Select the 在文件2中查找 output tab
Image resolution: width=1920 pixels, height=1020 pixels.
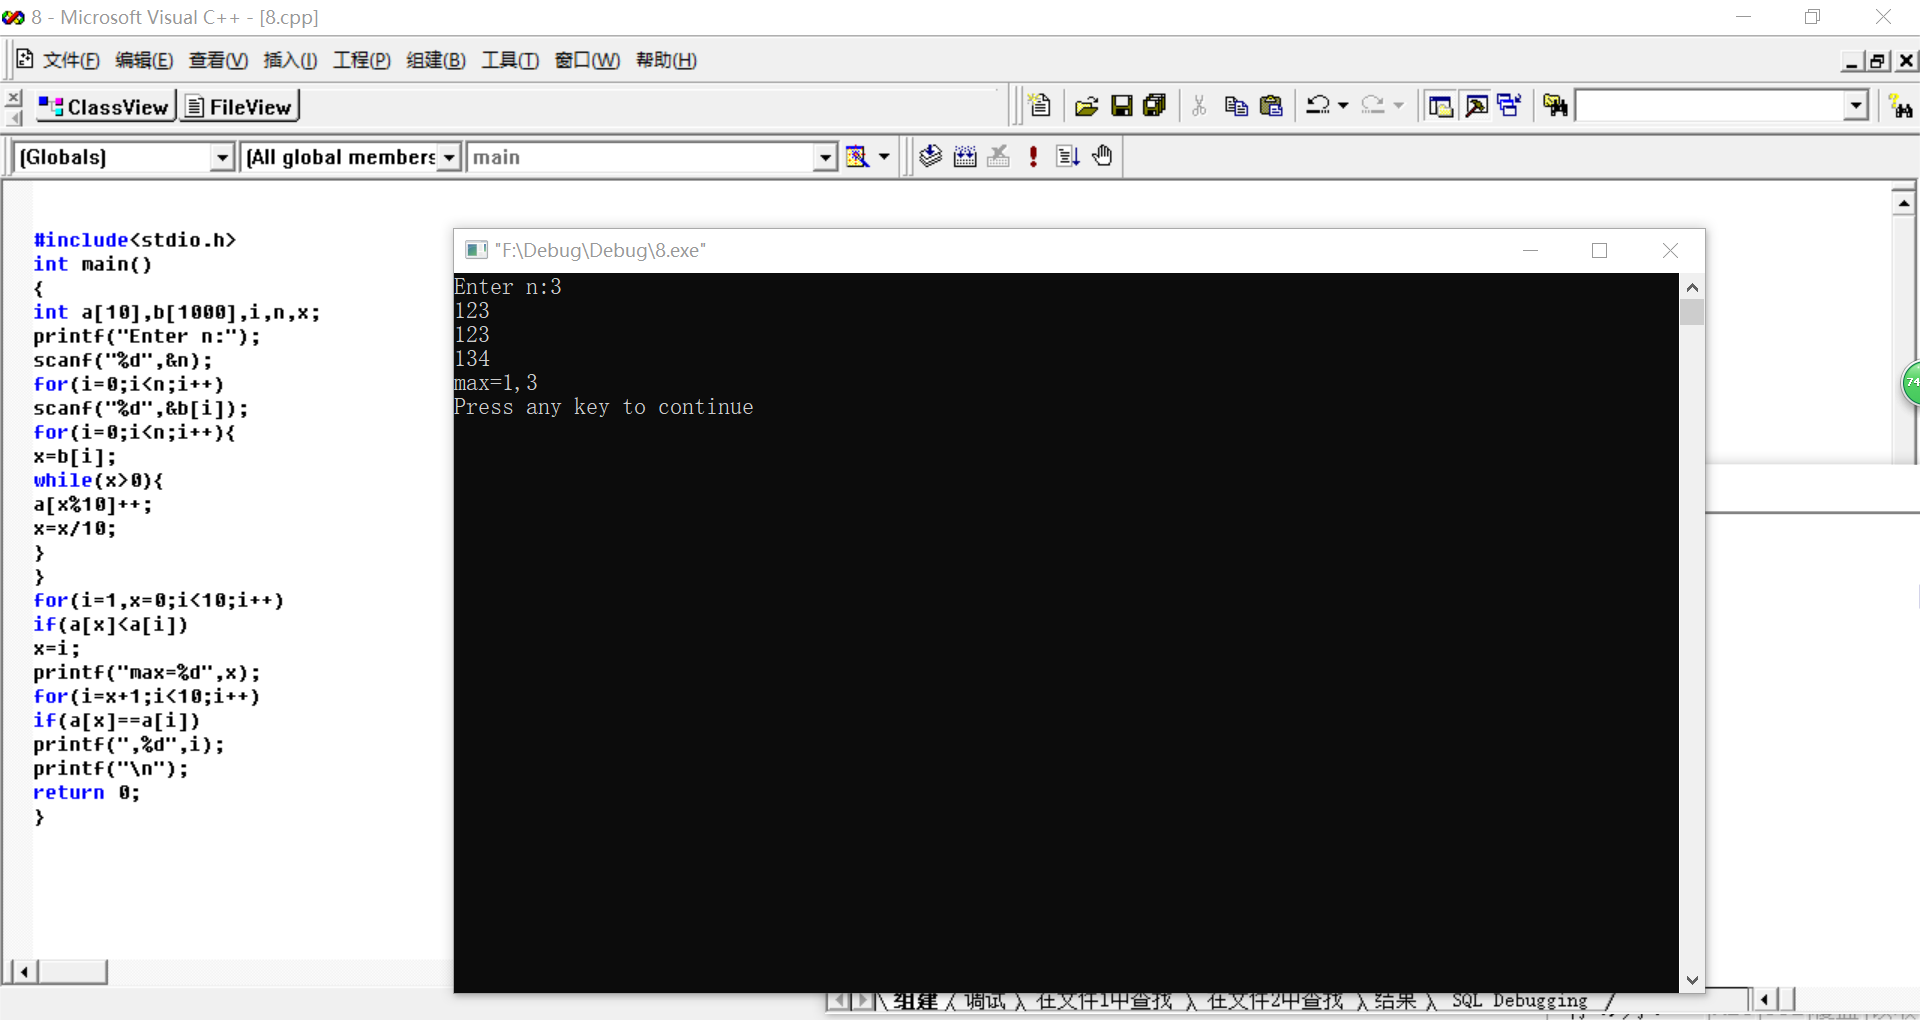(x=1275, y=1001)
